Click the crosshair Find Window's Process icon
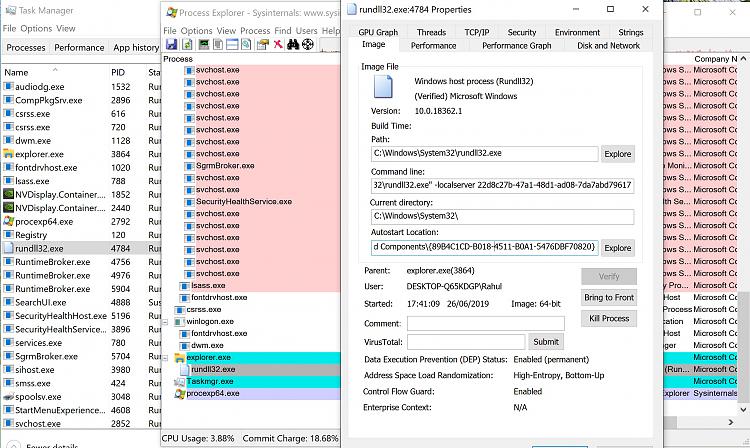 pos(308,44)
